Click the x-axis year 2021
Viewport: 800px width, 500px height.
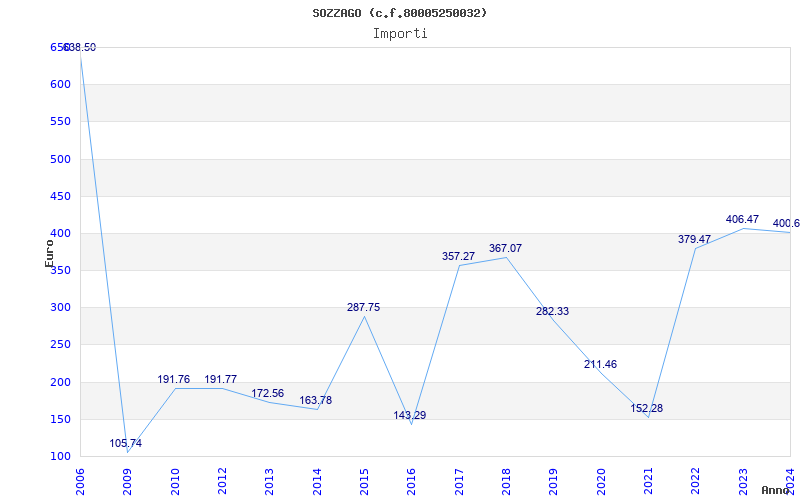648,481
